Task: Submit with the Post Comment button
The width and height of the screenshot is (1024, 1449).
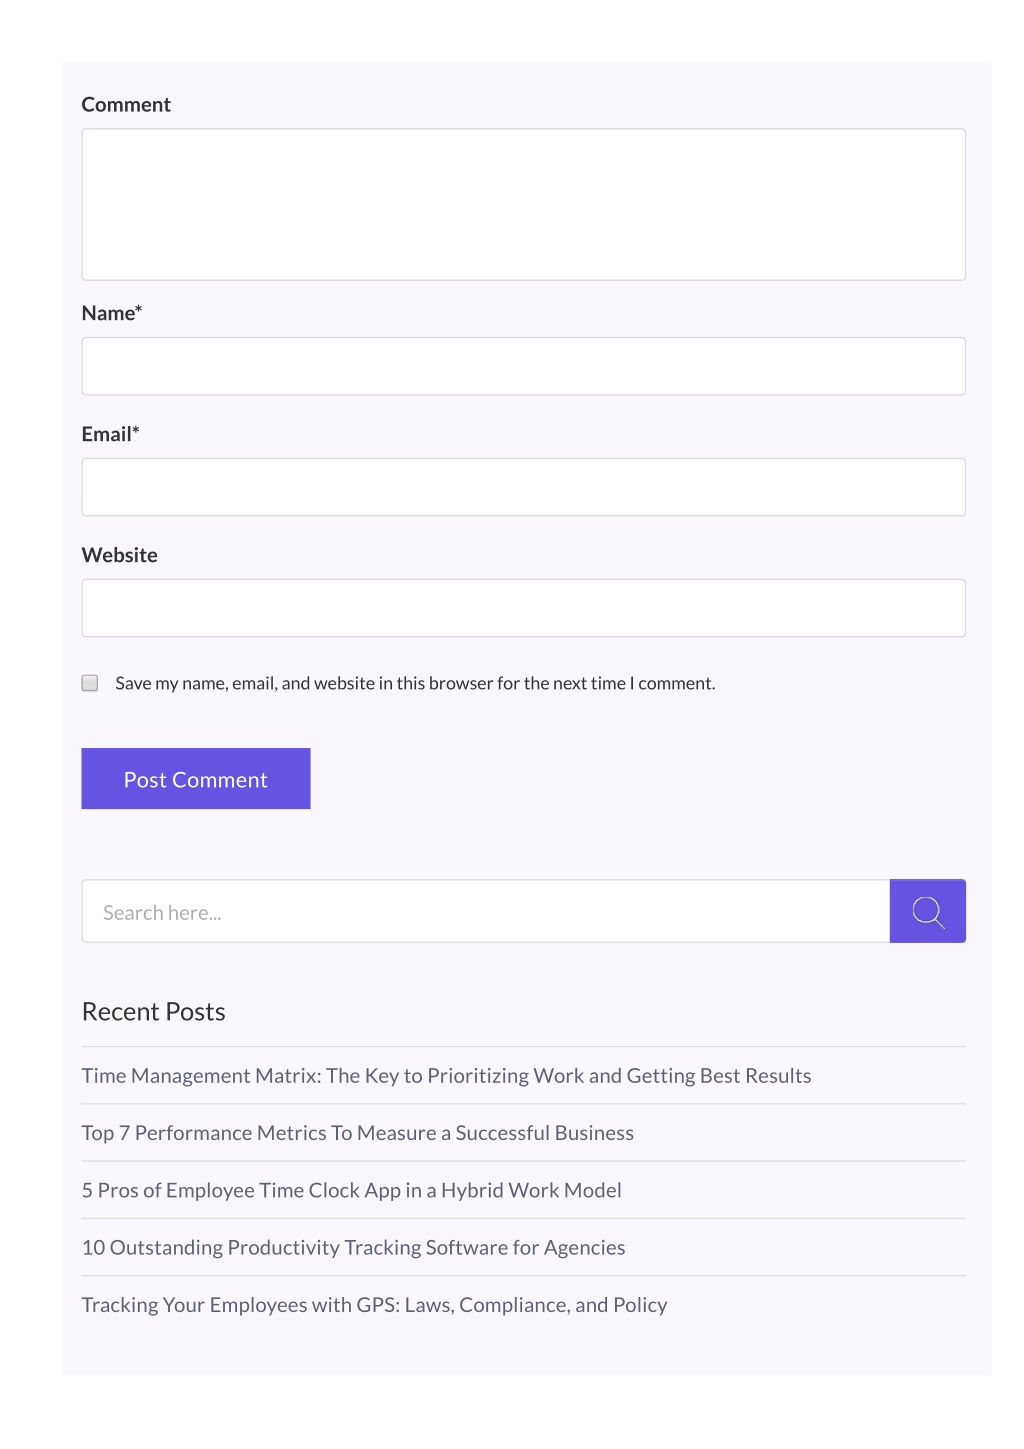Action: [x=196, y=778]
